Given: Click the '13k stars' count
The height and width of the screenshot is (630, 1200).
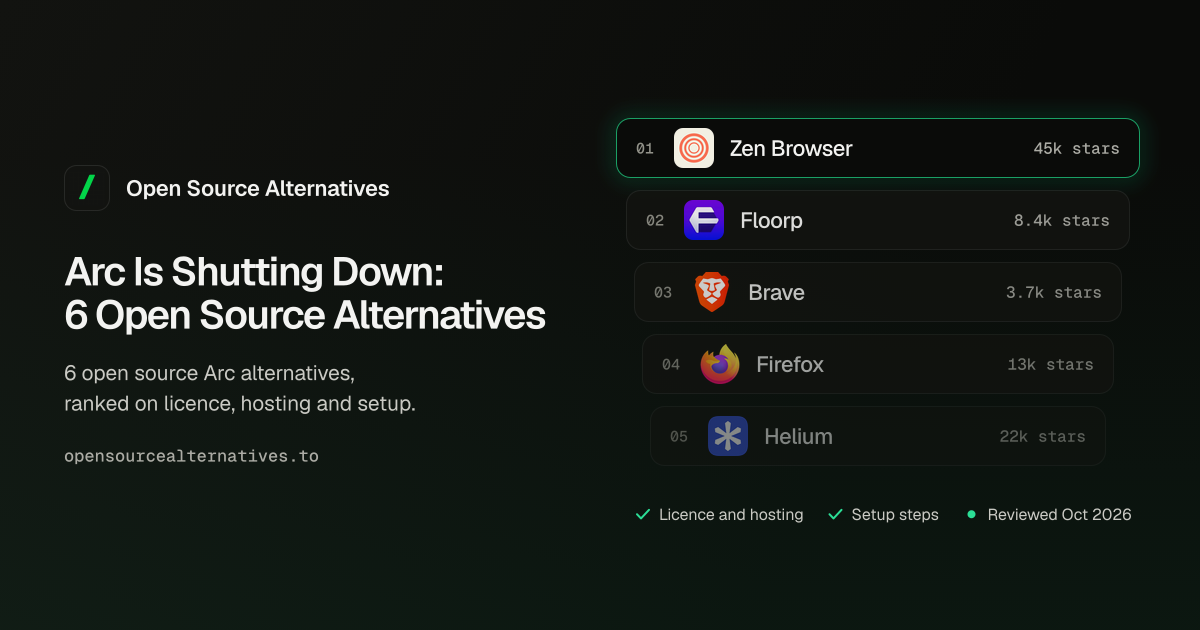Looking at the screenshot, I should click(x=1050, y=364).
